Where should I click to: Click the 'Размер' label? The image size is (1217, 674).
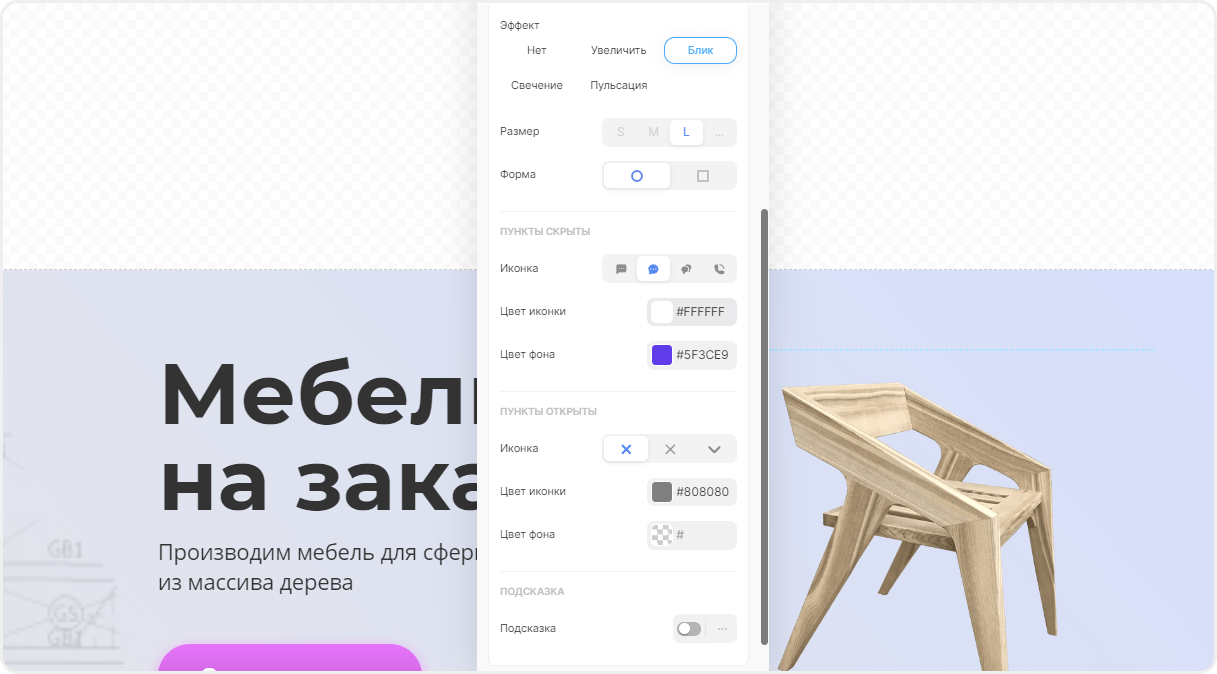pyautogui.click(x=519, y=132)
